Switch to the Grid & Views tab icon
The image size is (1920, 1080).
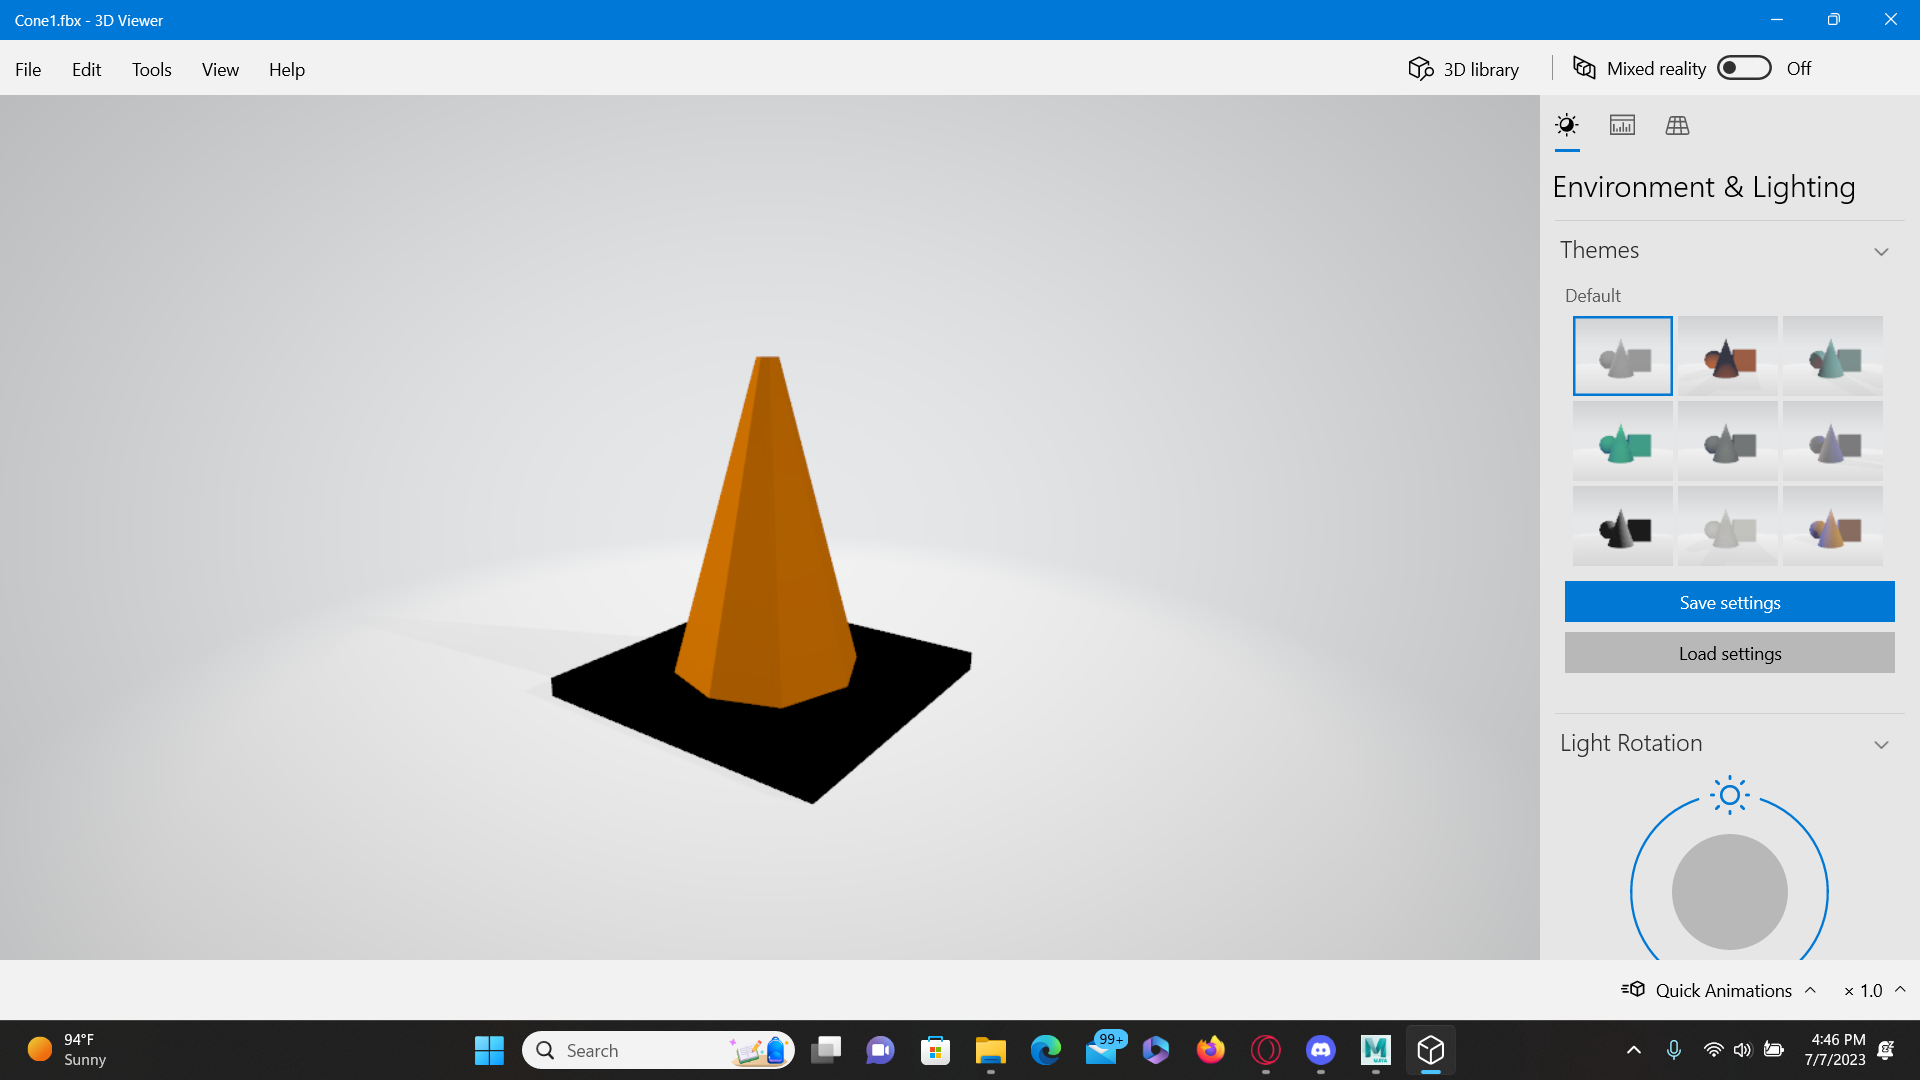(1677, 125)
